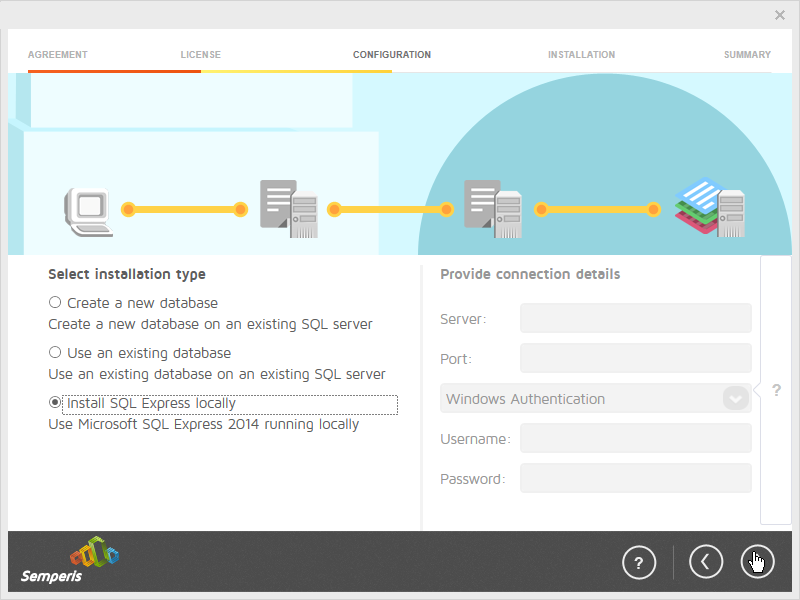
Task: Choose Use an existing database radio button
Action: tap(55, 353)
